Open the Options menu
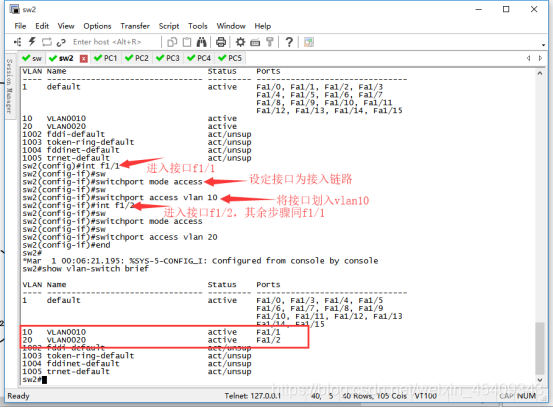The width and height of the screenshot is (553, 408). (x=97, y=26)
